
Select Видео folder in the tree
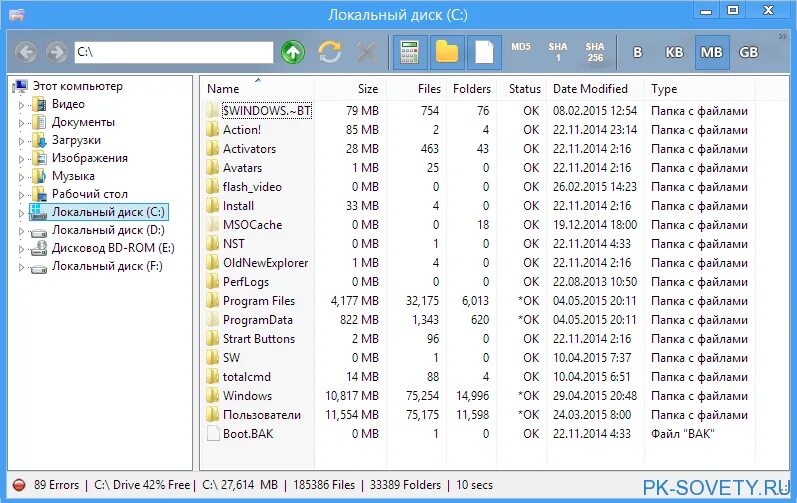(x=68, y=104)
